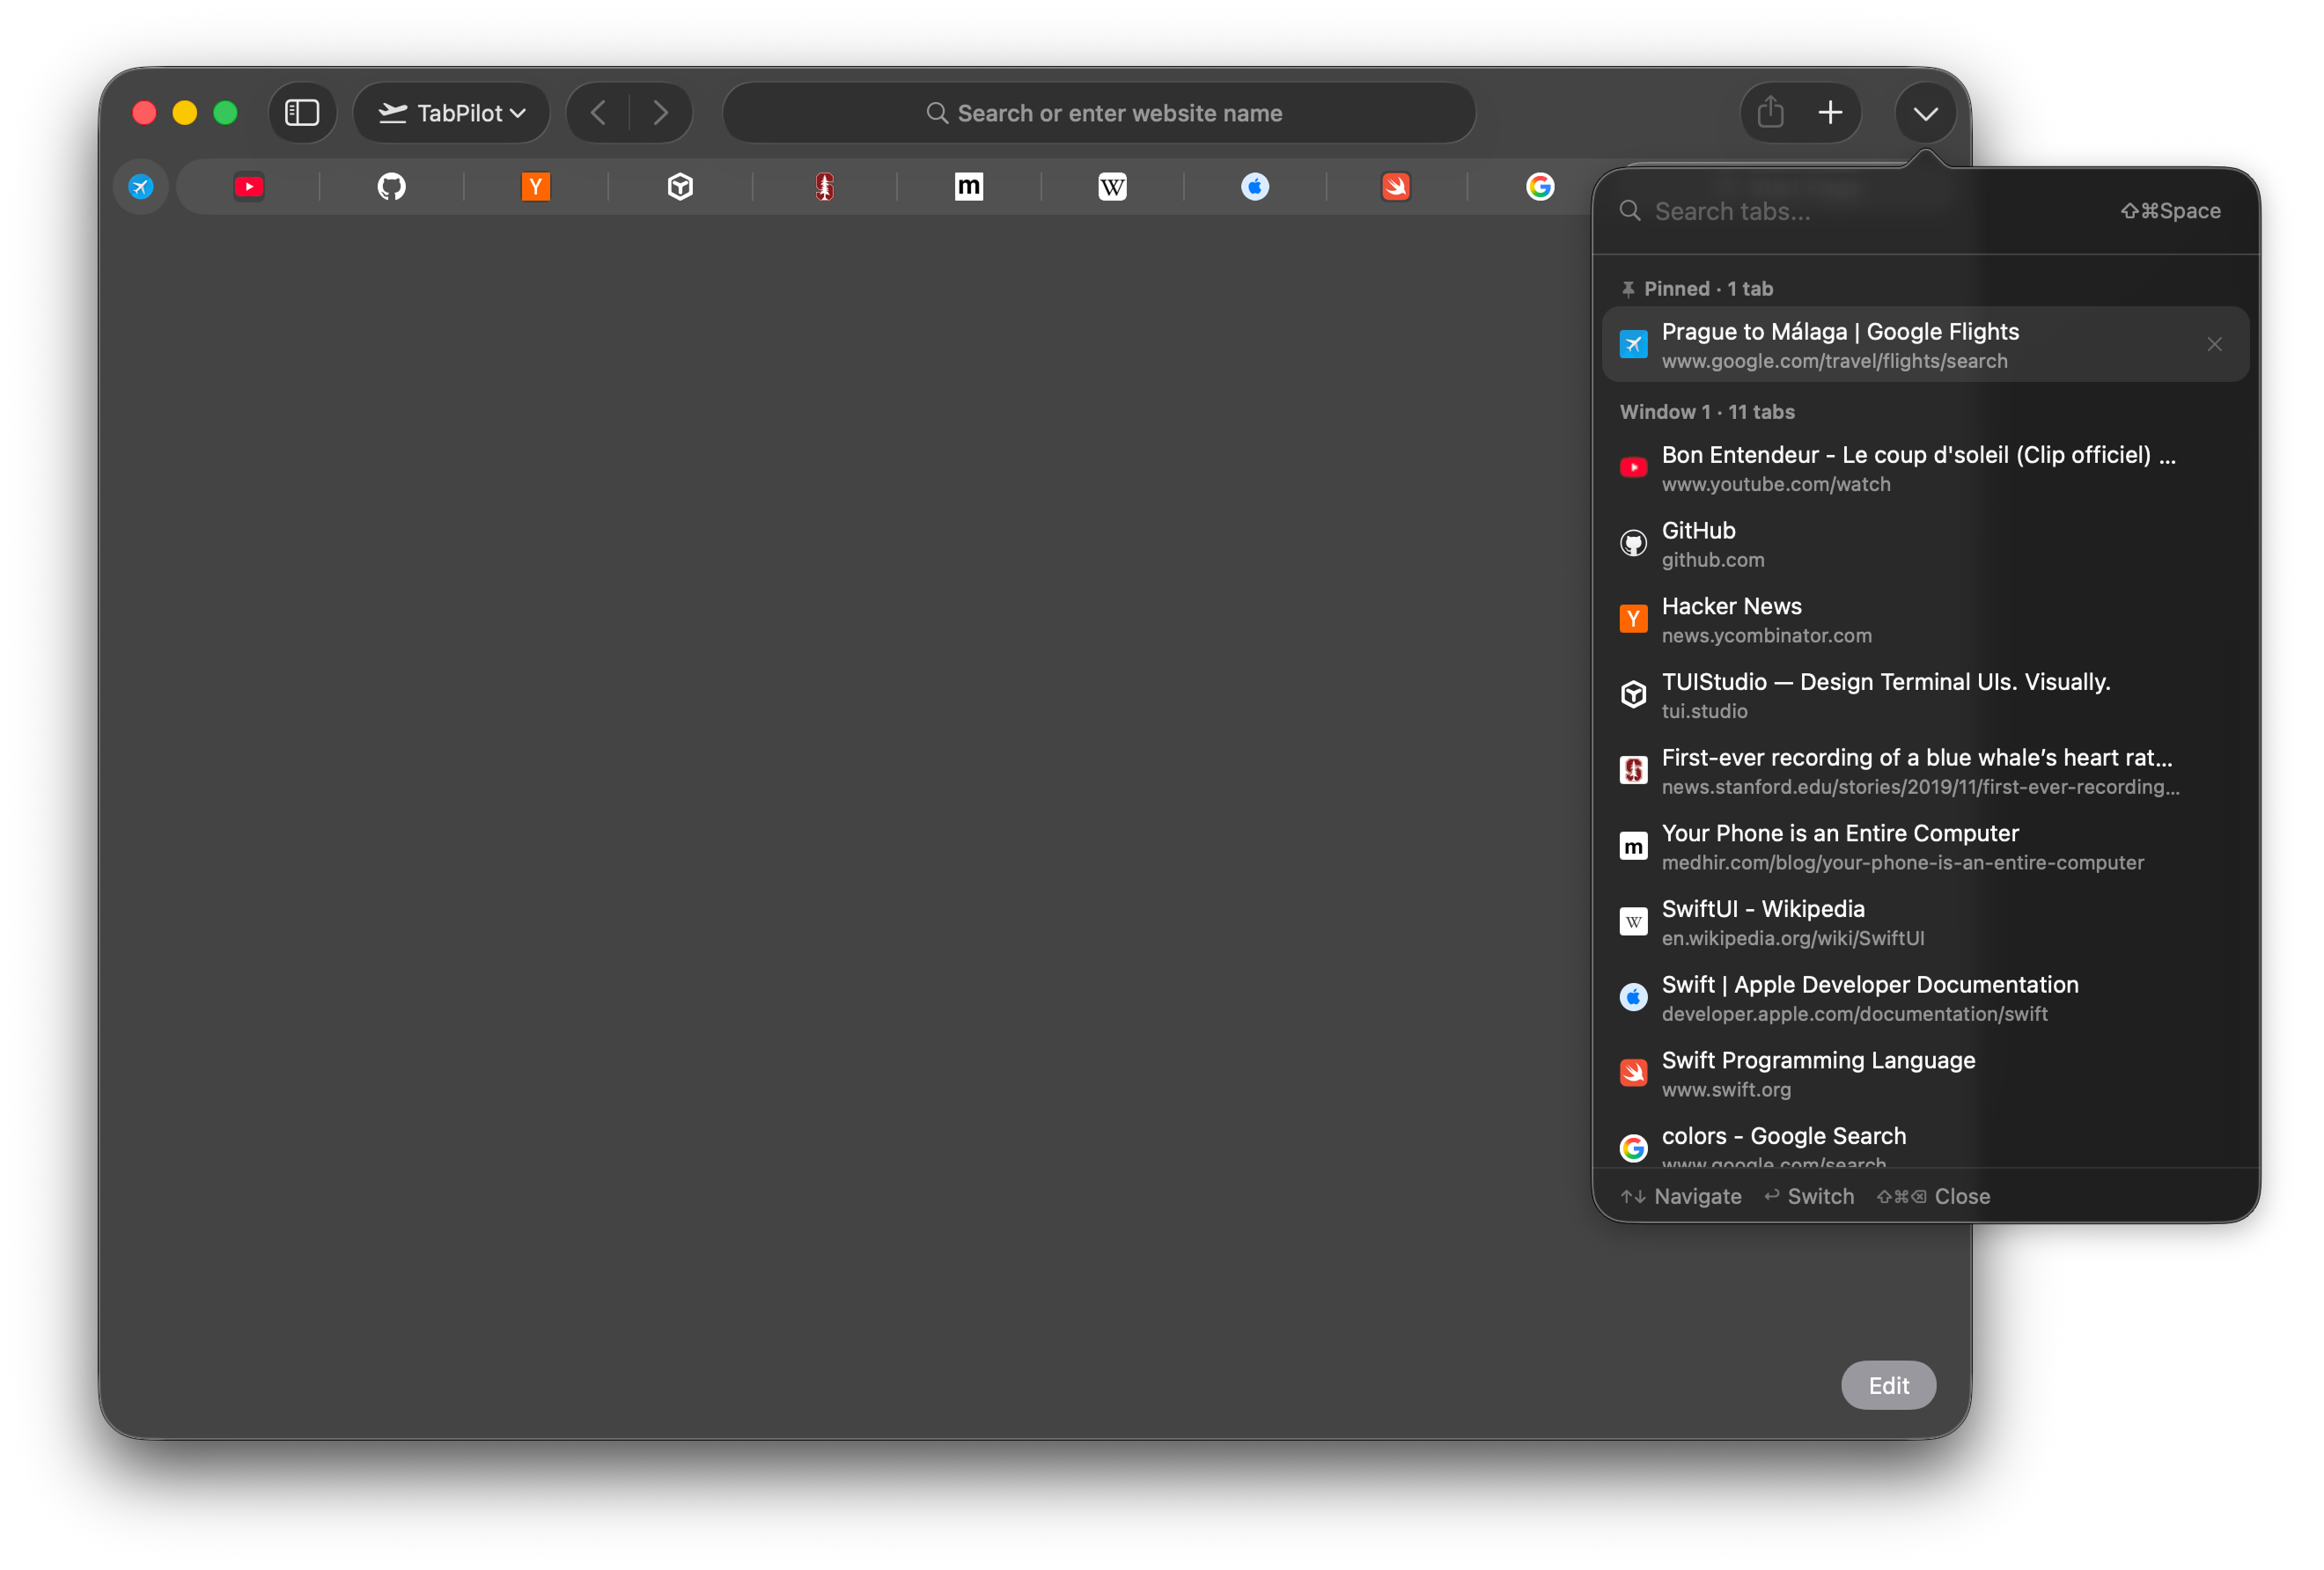Click the Pinned · 1 tab header
The height and width of the screenshot is (1570, 2324).
point(1697,289)
